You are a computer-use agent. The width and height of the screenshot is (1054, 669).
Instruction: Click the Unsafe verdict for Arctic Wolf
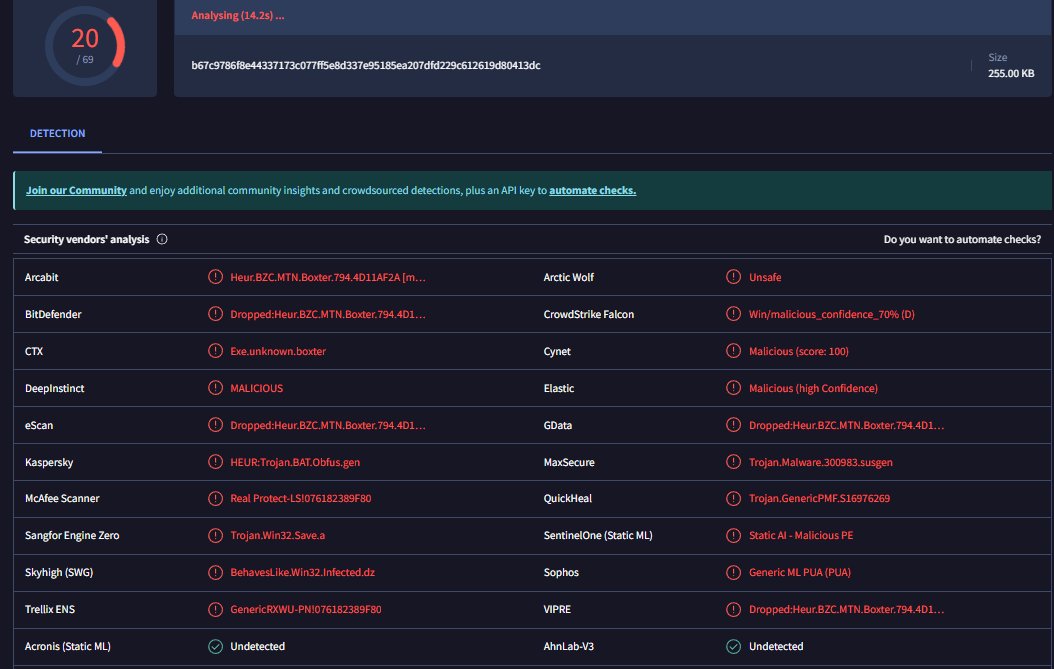(x=765, y=277)
